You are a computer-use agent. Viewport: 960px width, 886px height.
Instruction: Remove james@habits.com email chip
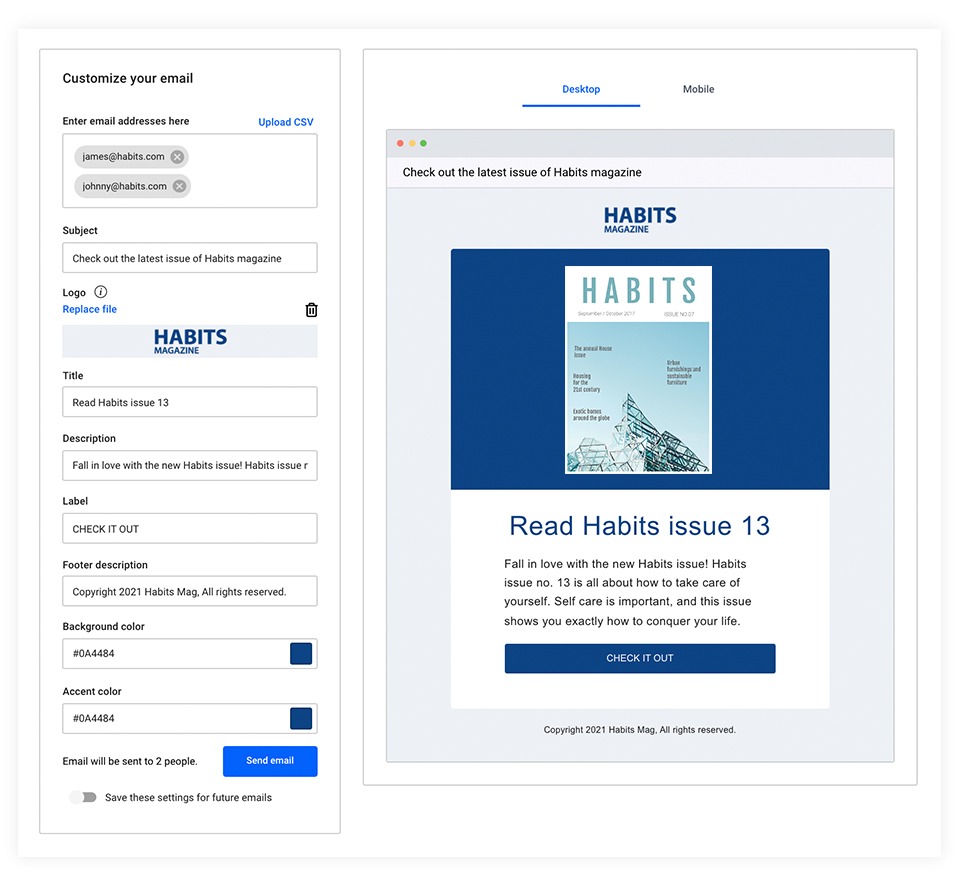pos(177,157)
